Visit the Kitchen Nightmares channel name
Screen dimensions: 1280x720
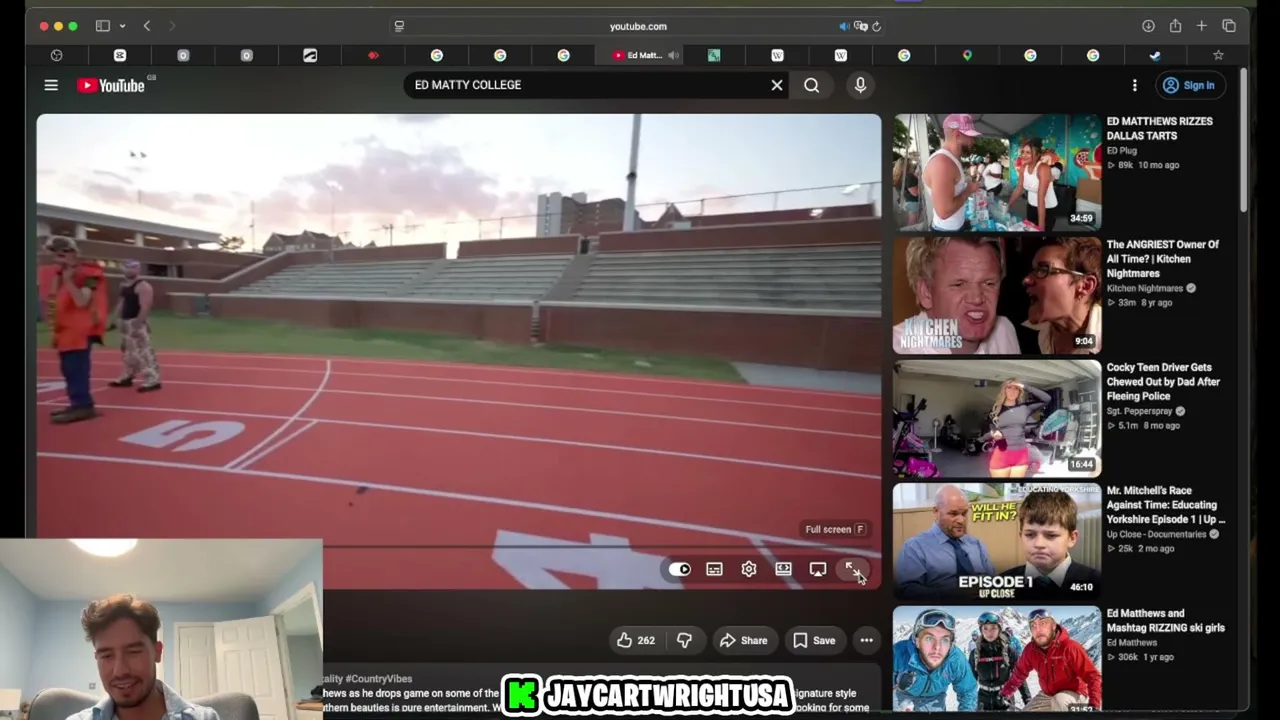tap(1144, 289)
